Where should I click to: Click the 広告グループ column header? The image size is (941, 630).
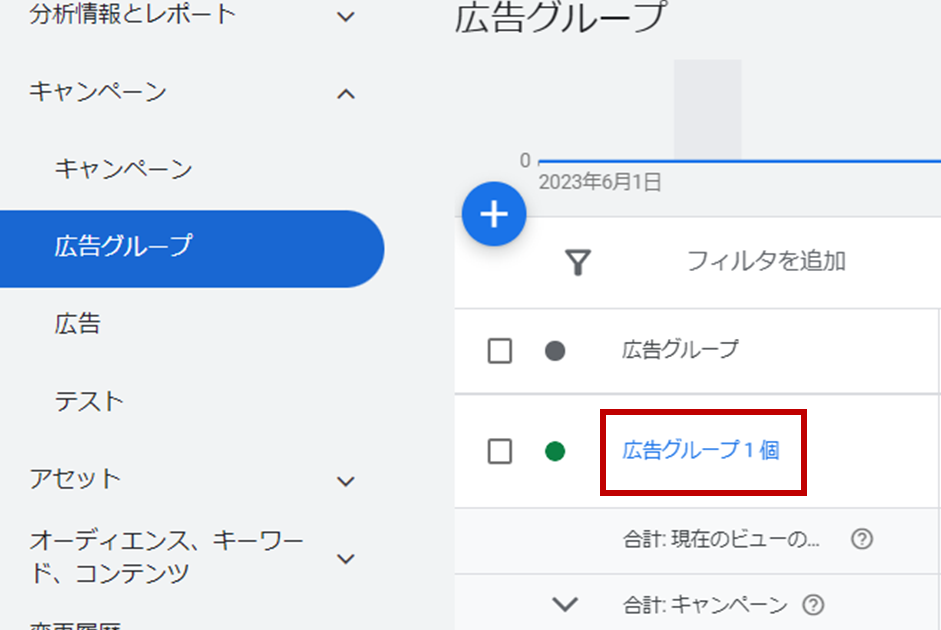tap(680, 350)
